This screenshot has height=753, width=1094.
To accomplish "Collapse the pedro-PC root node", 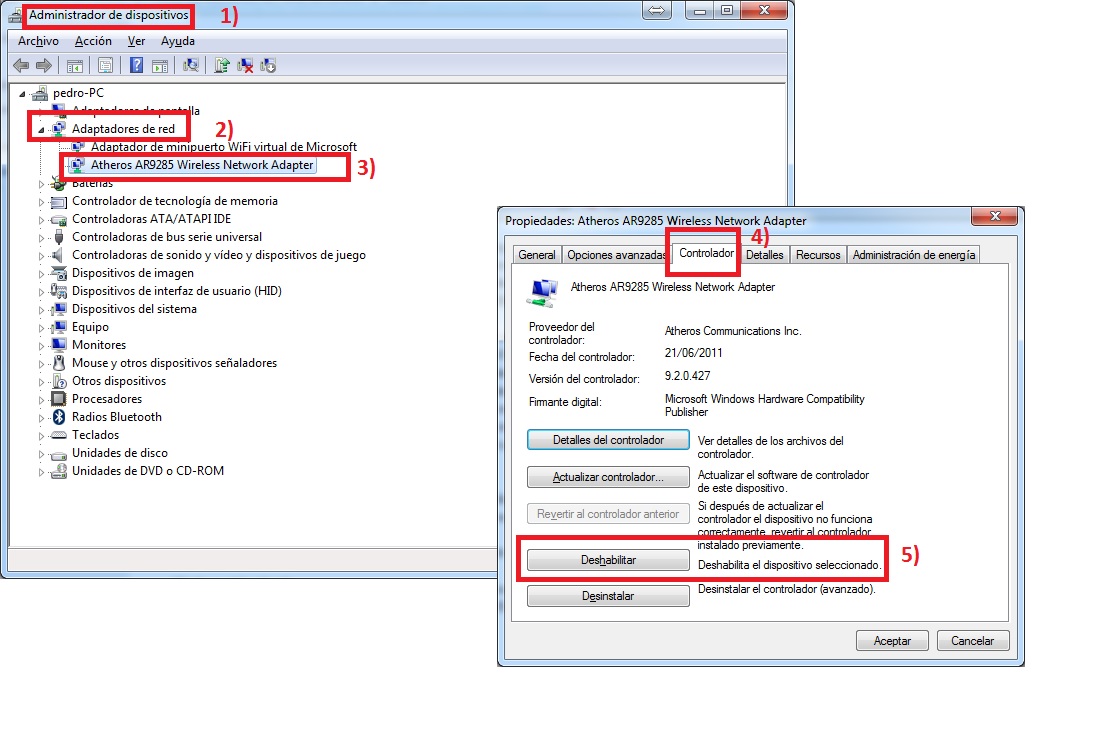I will (x=22, y=94).
